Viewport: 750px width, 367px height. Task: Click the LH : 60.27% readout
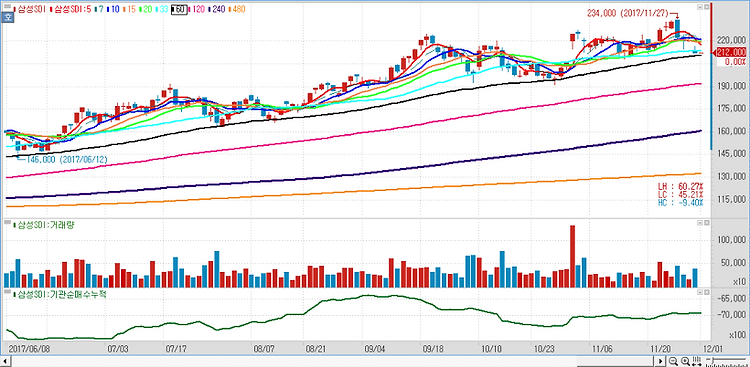(x=680, y=186)
